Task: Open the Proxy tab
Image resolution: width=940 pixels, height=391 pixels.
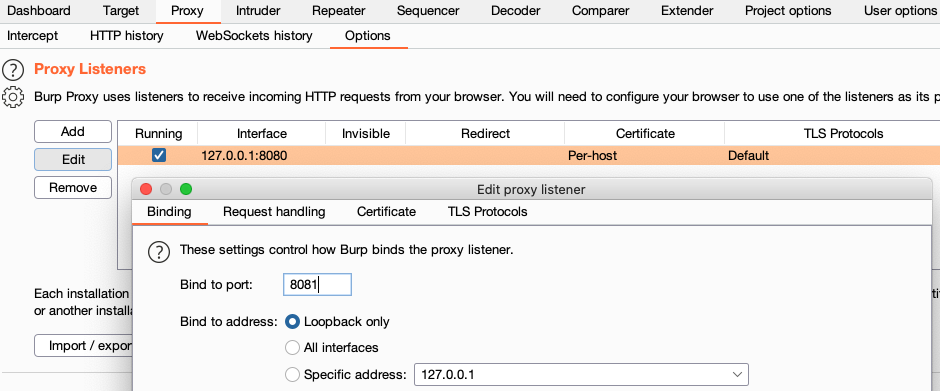Action: coord(187,11)
